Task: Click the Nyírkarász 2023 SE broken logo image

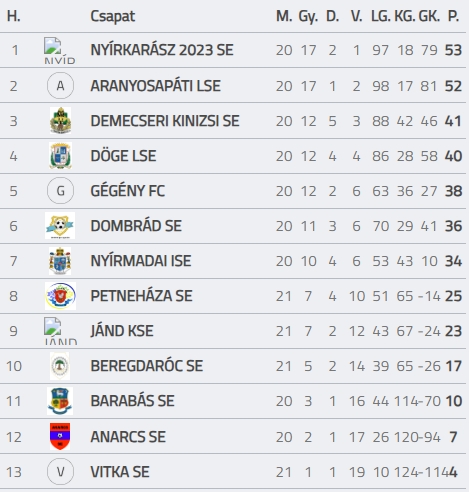Action: (59, 51)
